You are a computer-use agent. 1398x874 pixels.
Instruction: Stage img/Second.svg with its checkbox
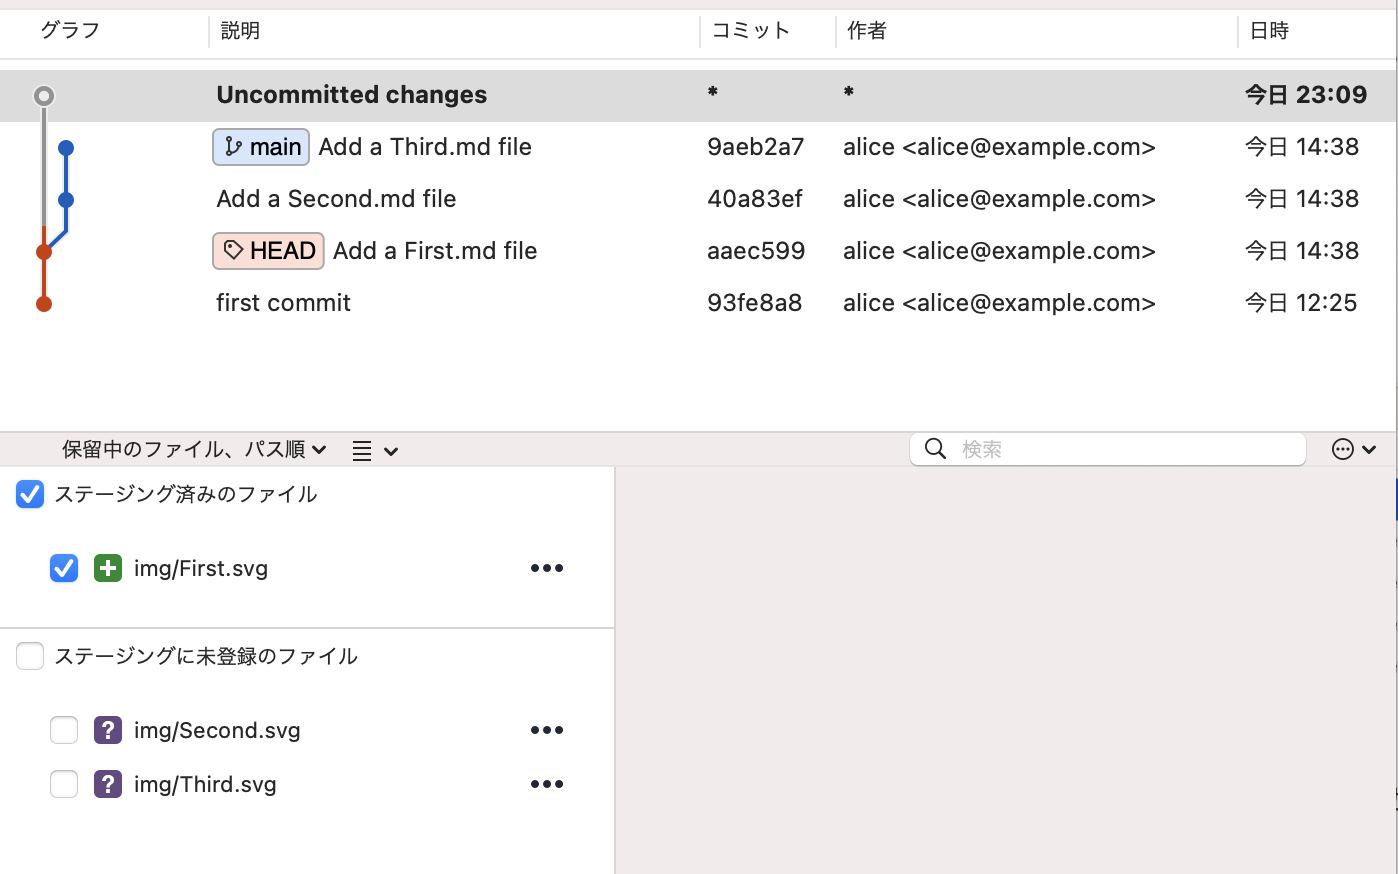64,730
